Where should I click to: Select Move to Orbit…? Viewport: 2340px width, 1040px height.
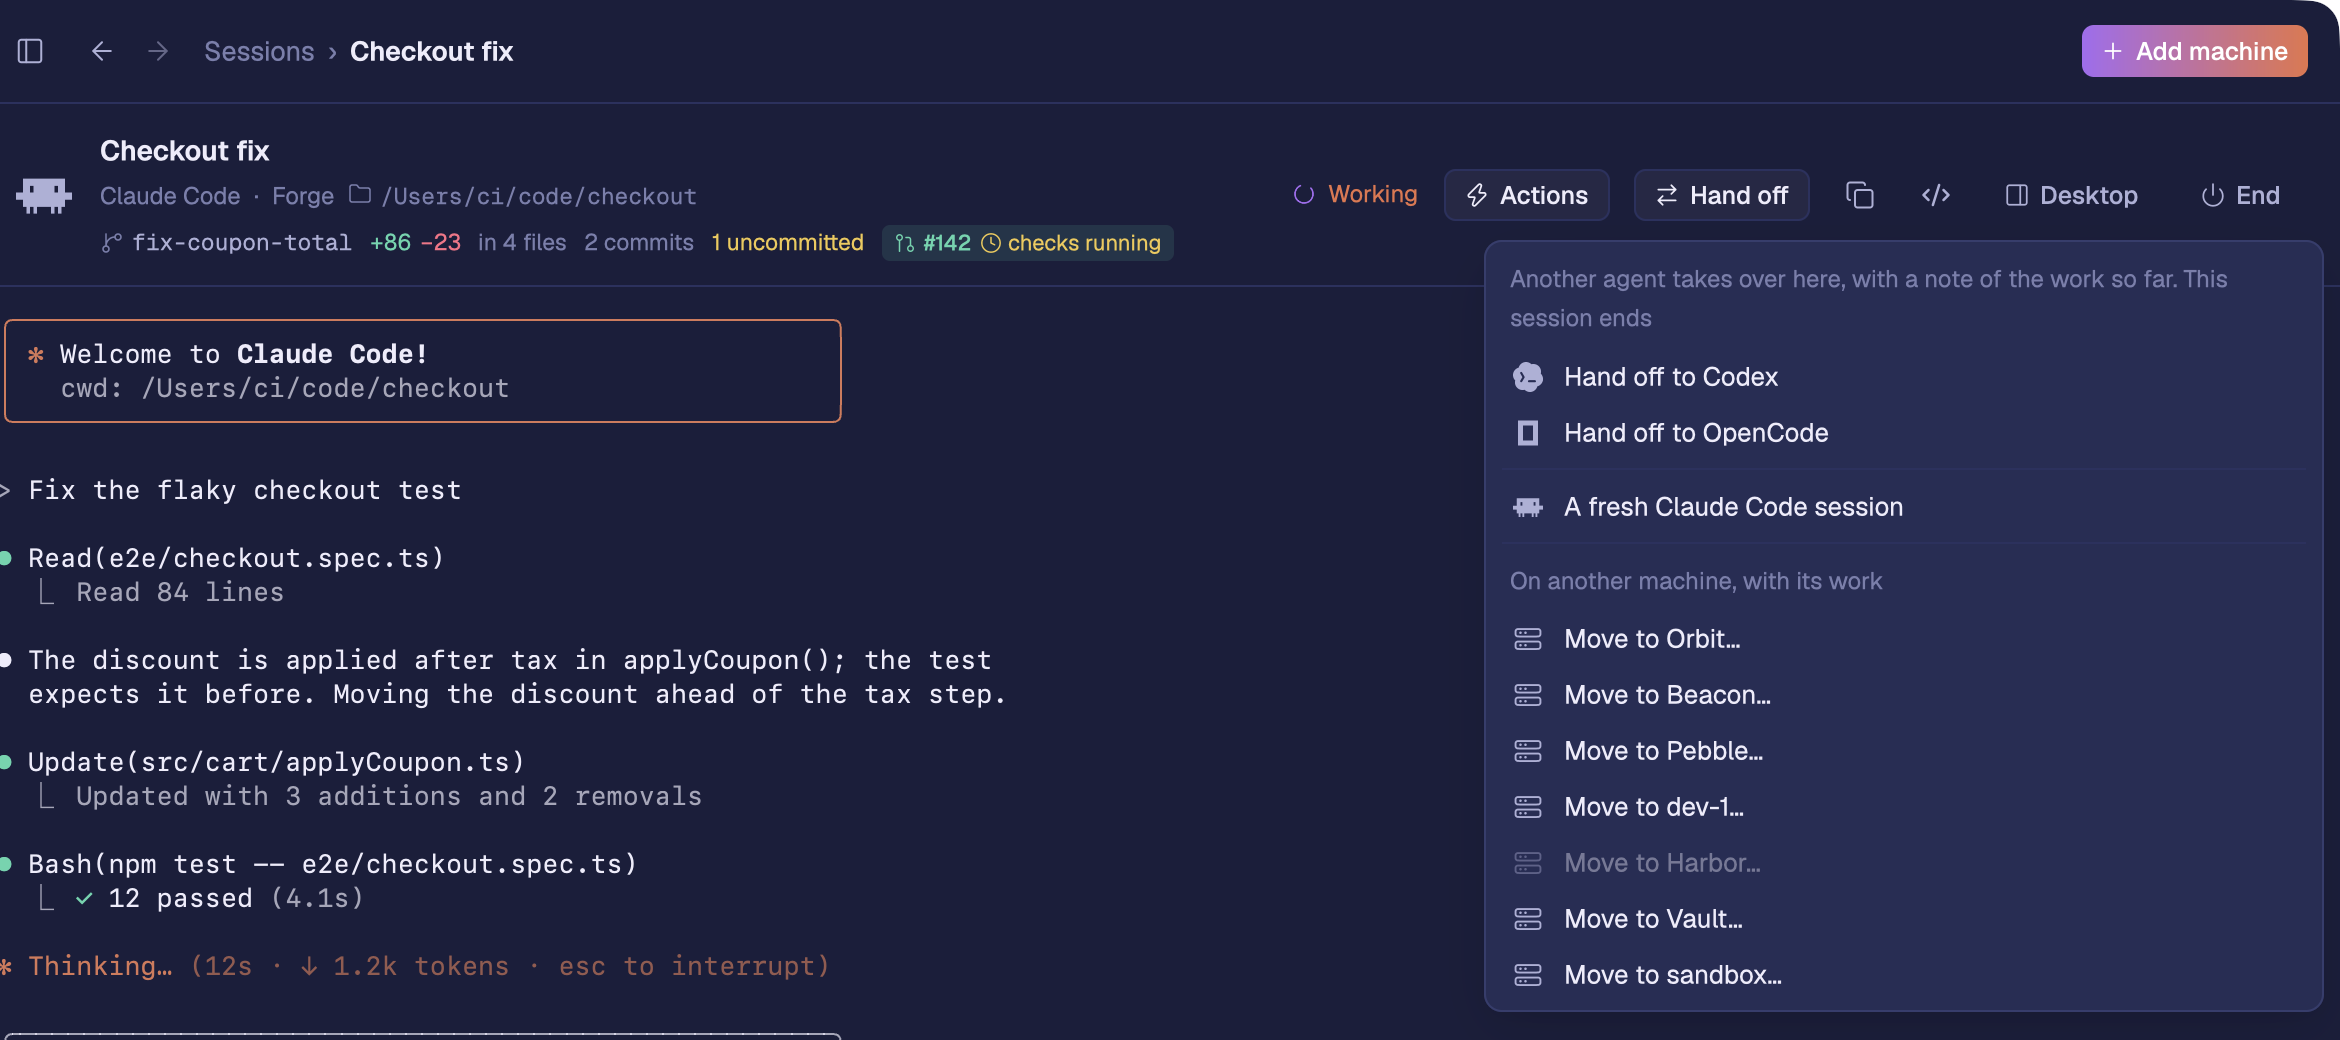[1904, 639]
